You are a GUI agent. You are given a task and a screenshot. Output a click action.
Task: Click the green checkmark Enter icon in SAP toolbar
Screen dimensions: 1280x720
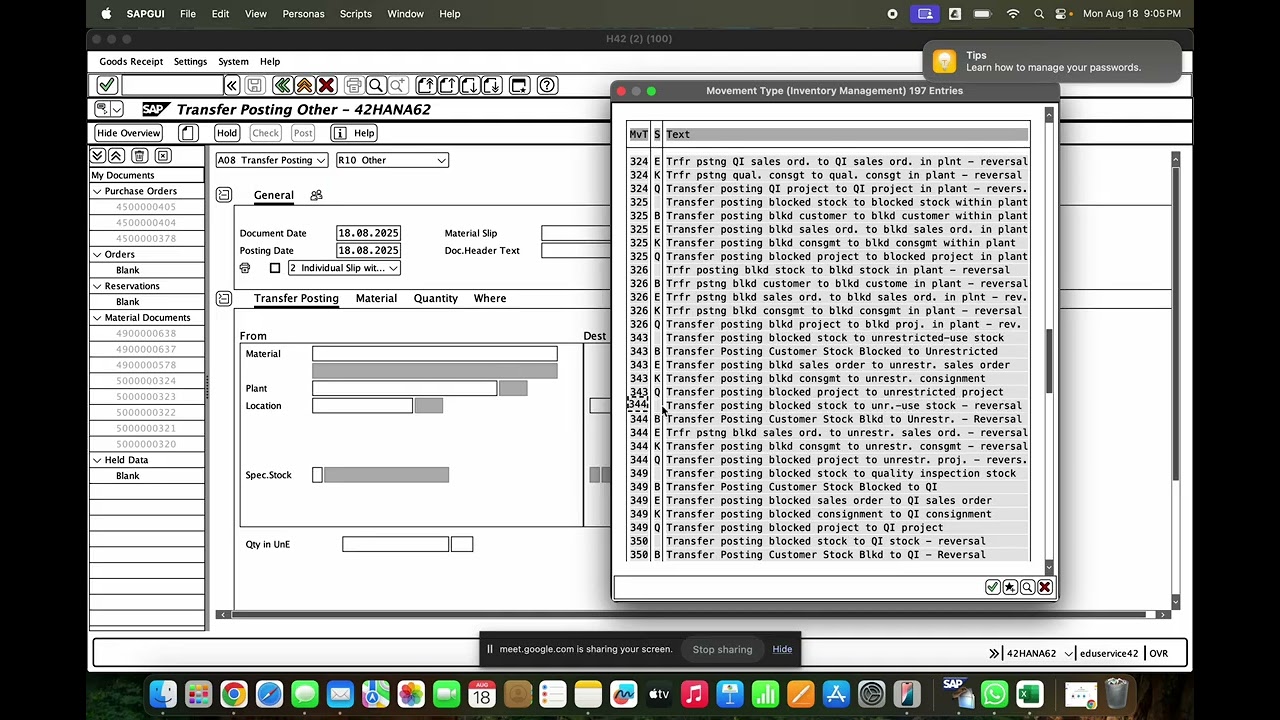[x=106, y=86]
